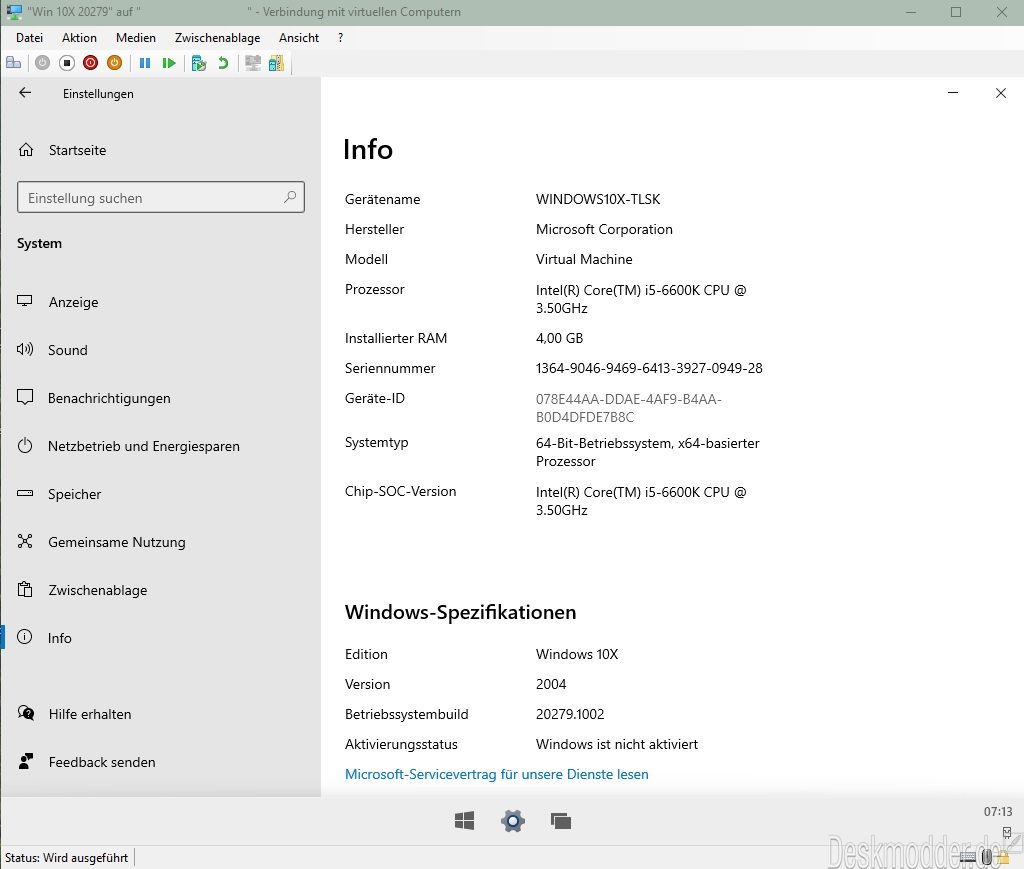Open Task View from the taskbar
Screen dimensions: 1024x869
click(x=561, y=821)
